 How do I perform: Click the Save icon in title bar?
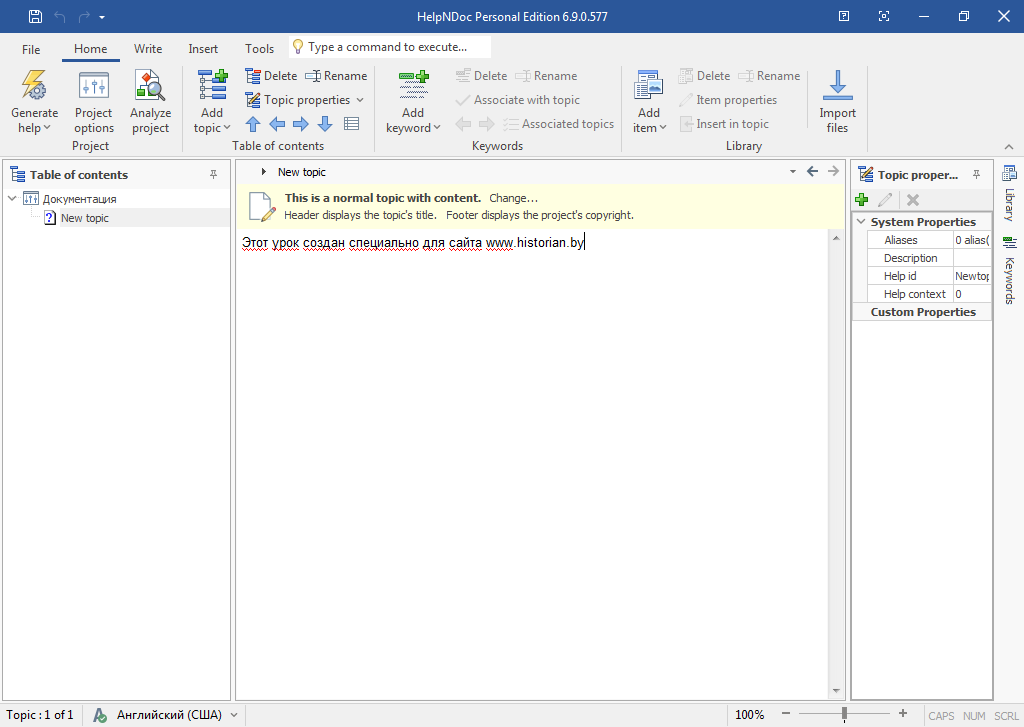[35, 16]
